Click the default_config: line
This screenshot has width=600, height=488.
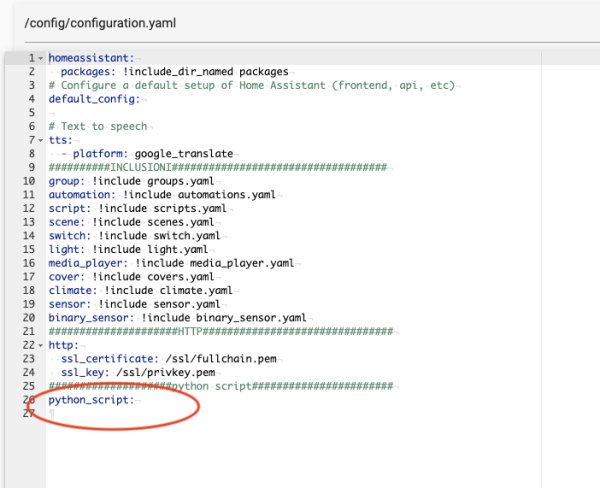[x=89, y=100]
